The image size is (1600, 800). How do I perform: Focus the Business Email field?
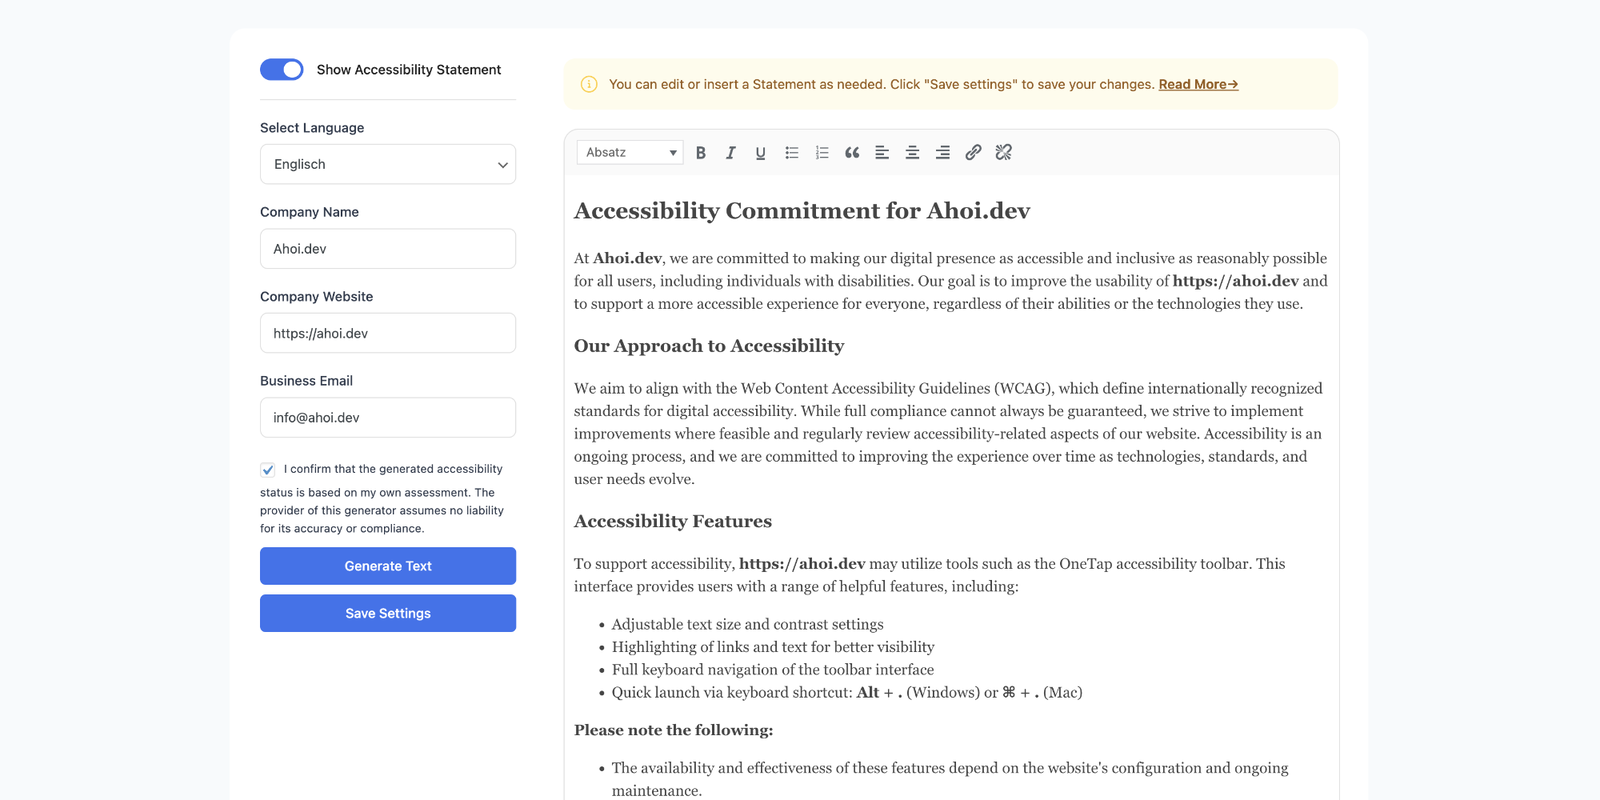click(x=388, y=418)
